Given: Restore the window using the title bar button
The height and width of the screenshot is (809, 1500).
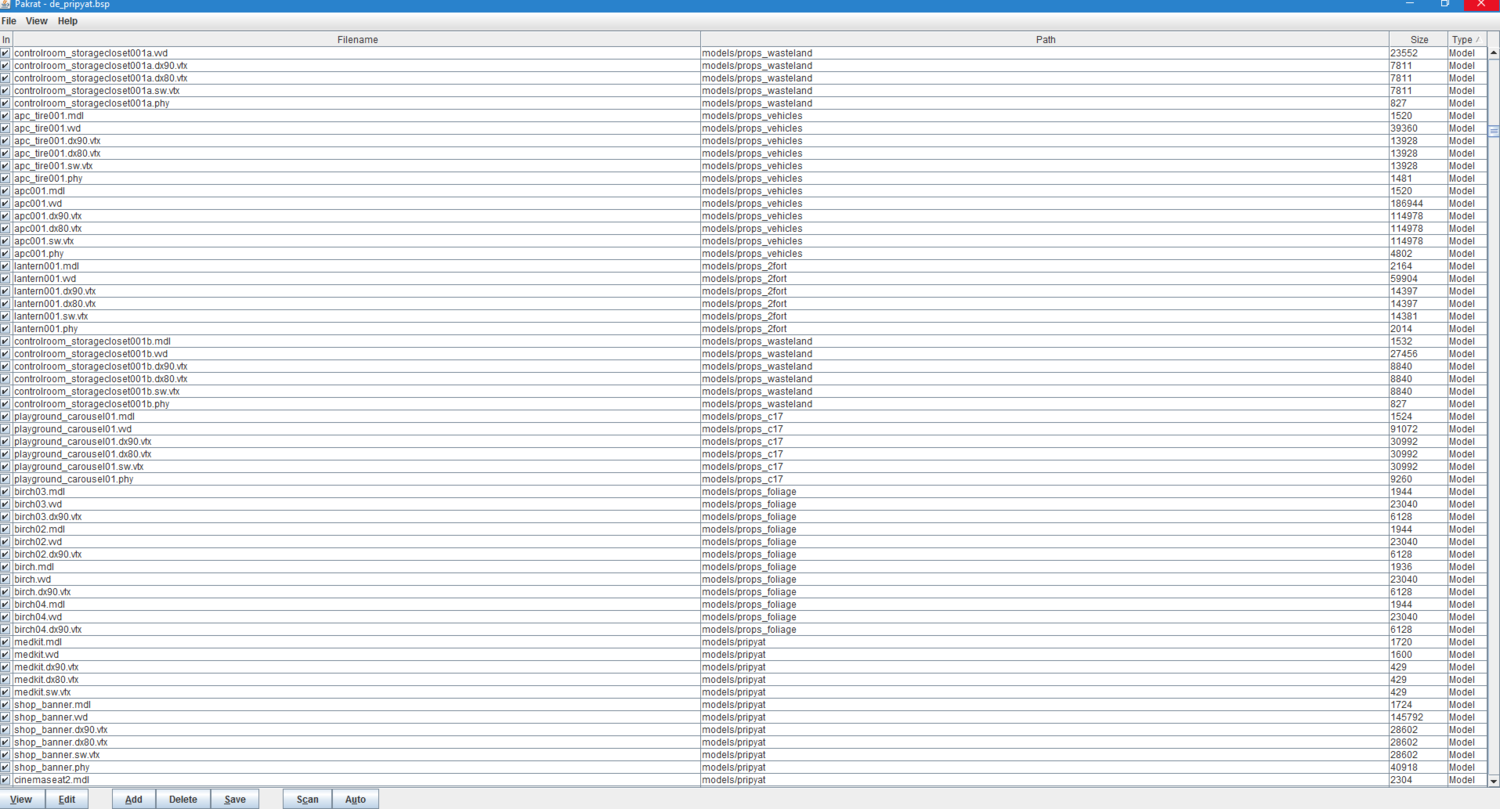Looking at the screenshot, I should coord(1445,5).
